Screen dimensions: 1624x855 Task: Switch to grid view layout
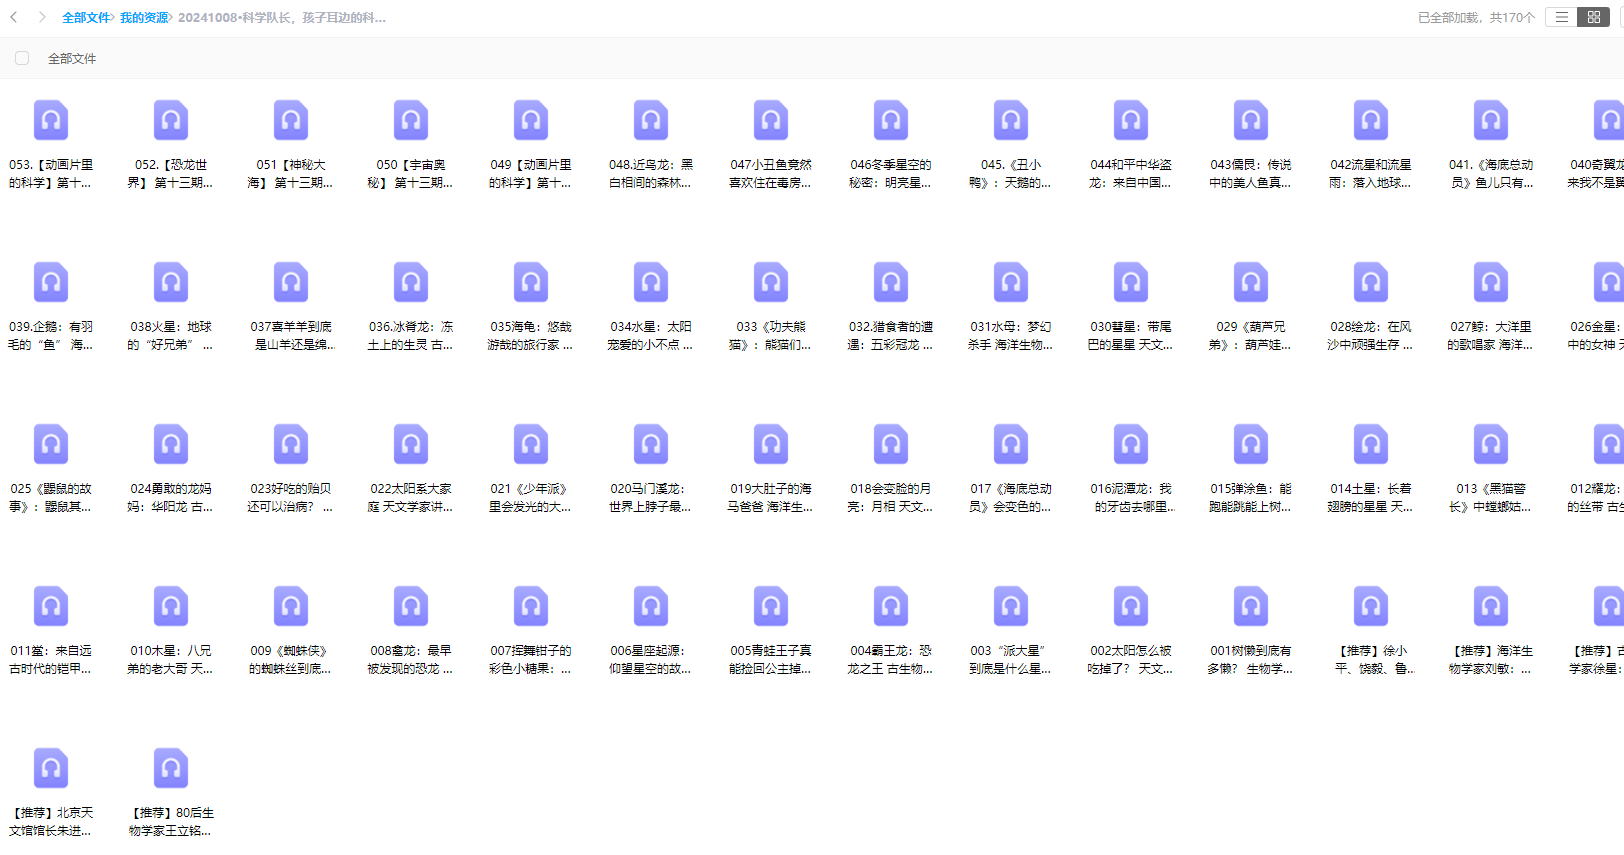tap(1593, 17)
